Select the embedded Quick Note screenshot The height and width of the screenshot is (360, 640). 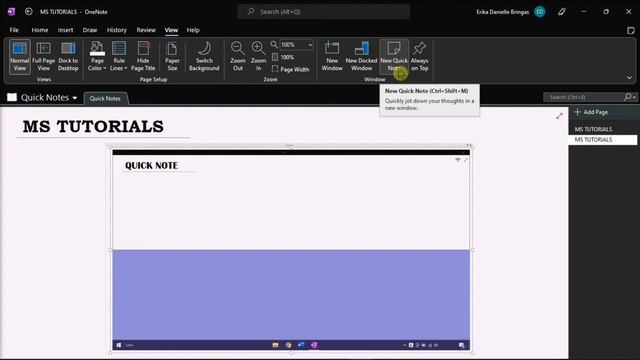point(291,250)
